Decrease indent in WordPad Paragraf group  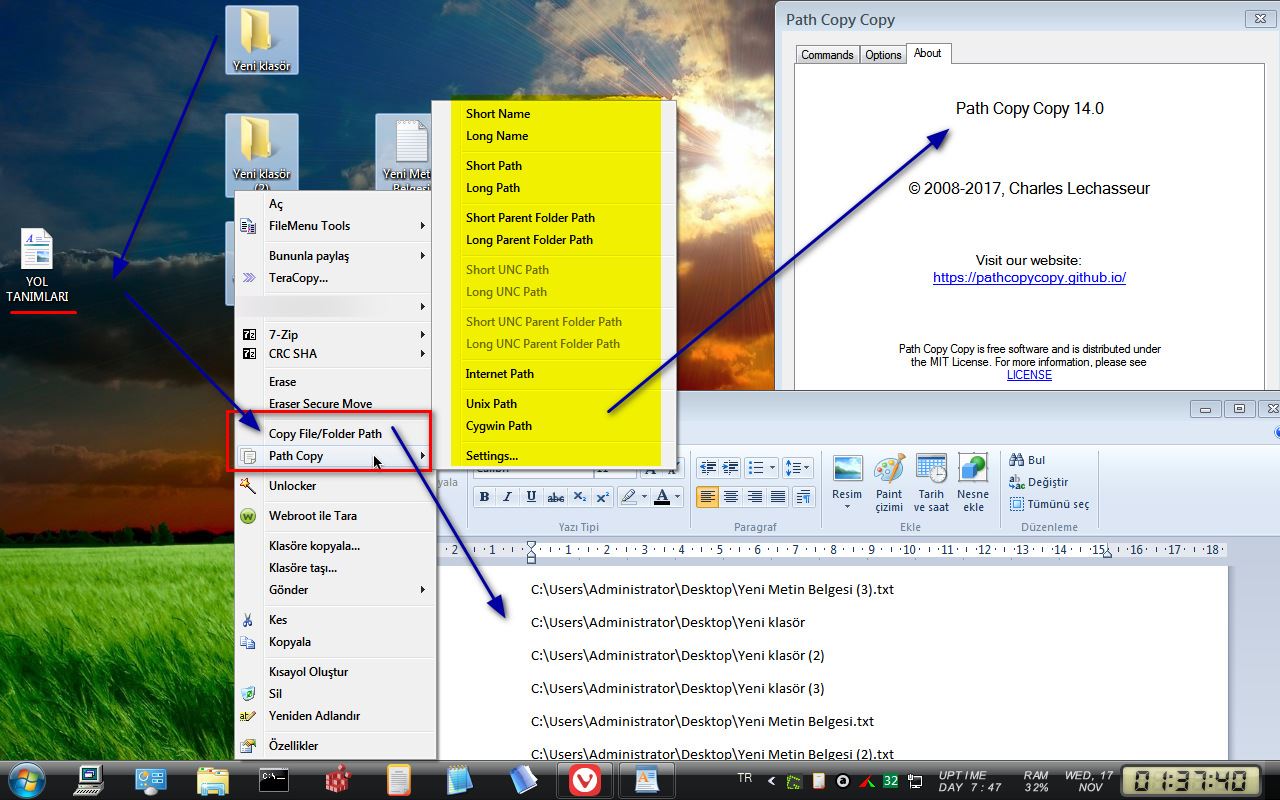coord(708,468)
